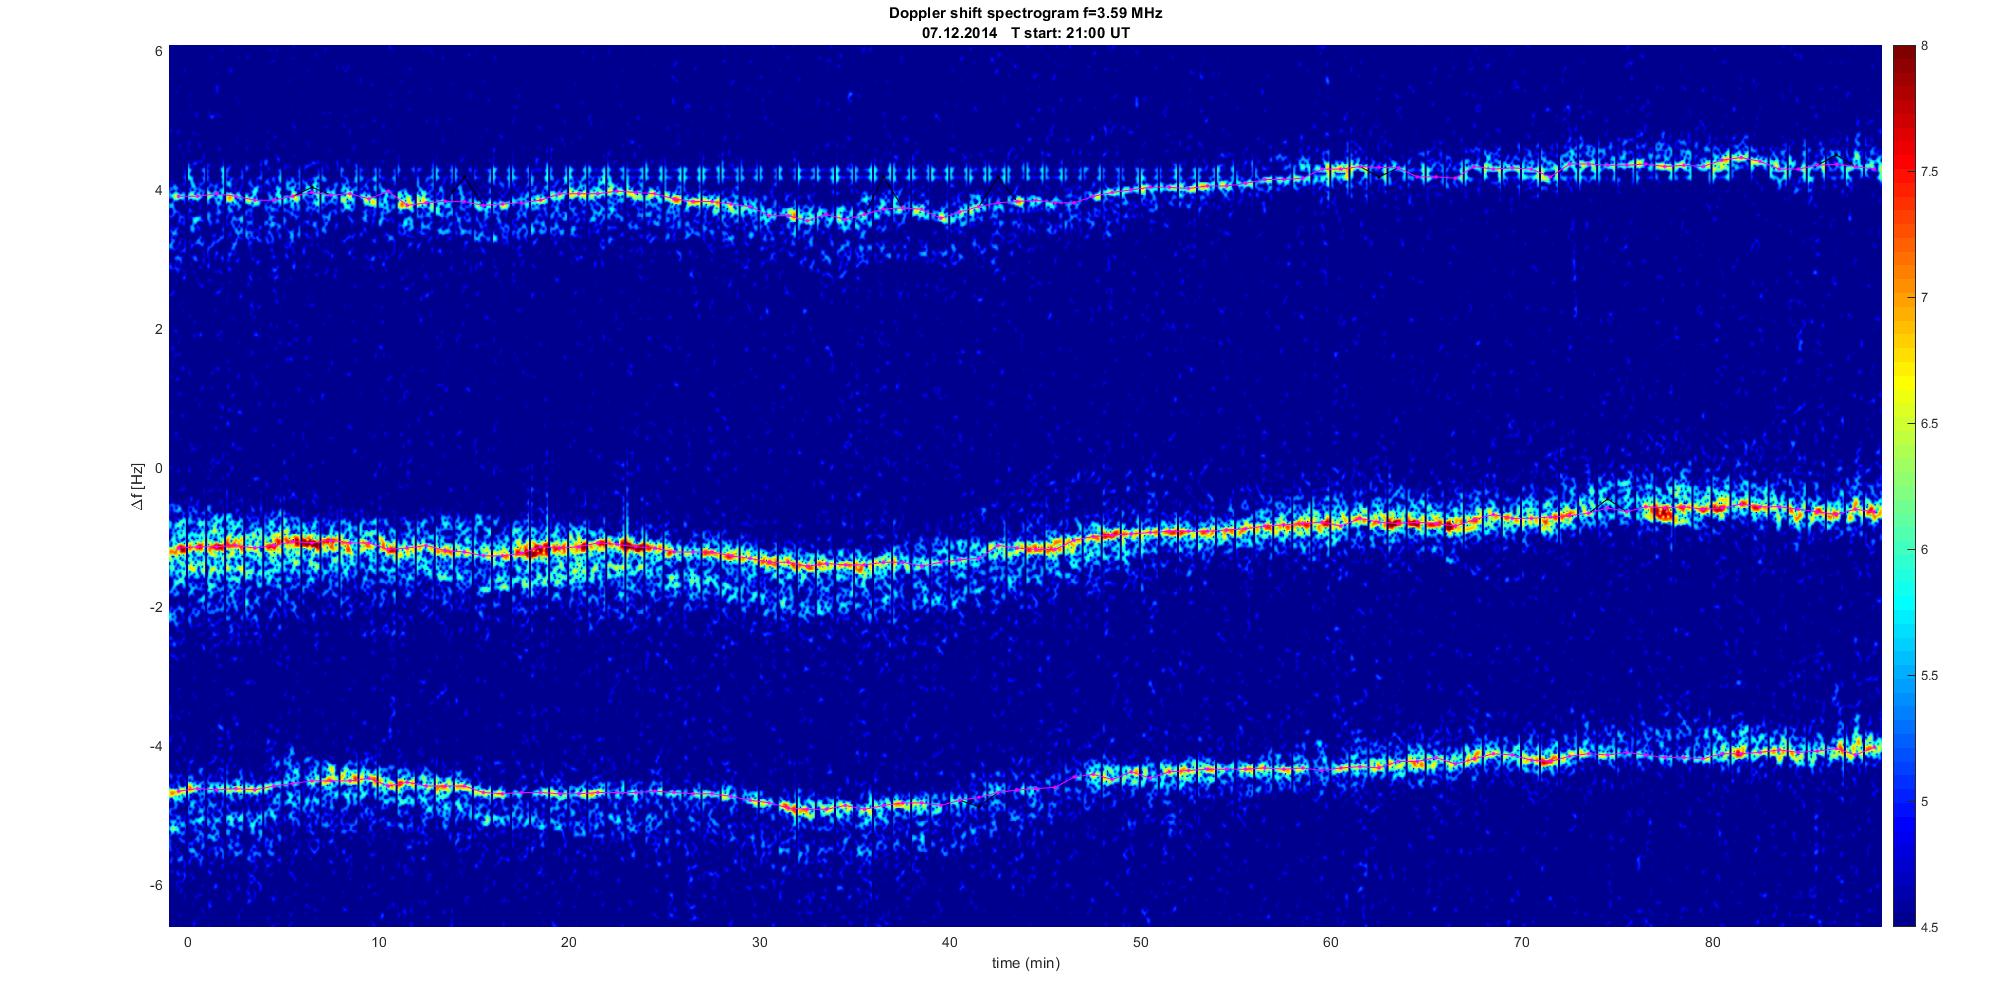Click the x-axis tick label '80'
This screenshot has height=995, width=2000.
point(1712,942)
